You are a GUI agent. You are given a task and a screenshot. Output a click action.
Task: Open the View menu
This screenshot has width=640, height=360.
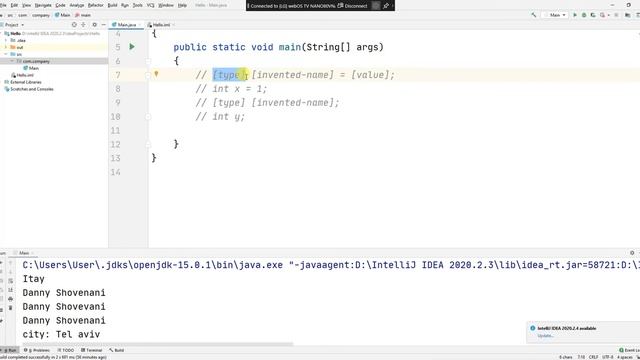coord(27,5)
